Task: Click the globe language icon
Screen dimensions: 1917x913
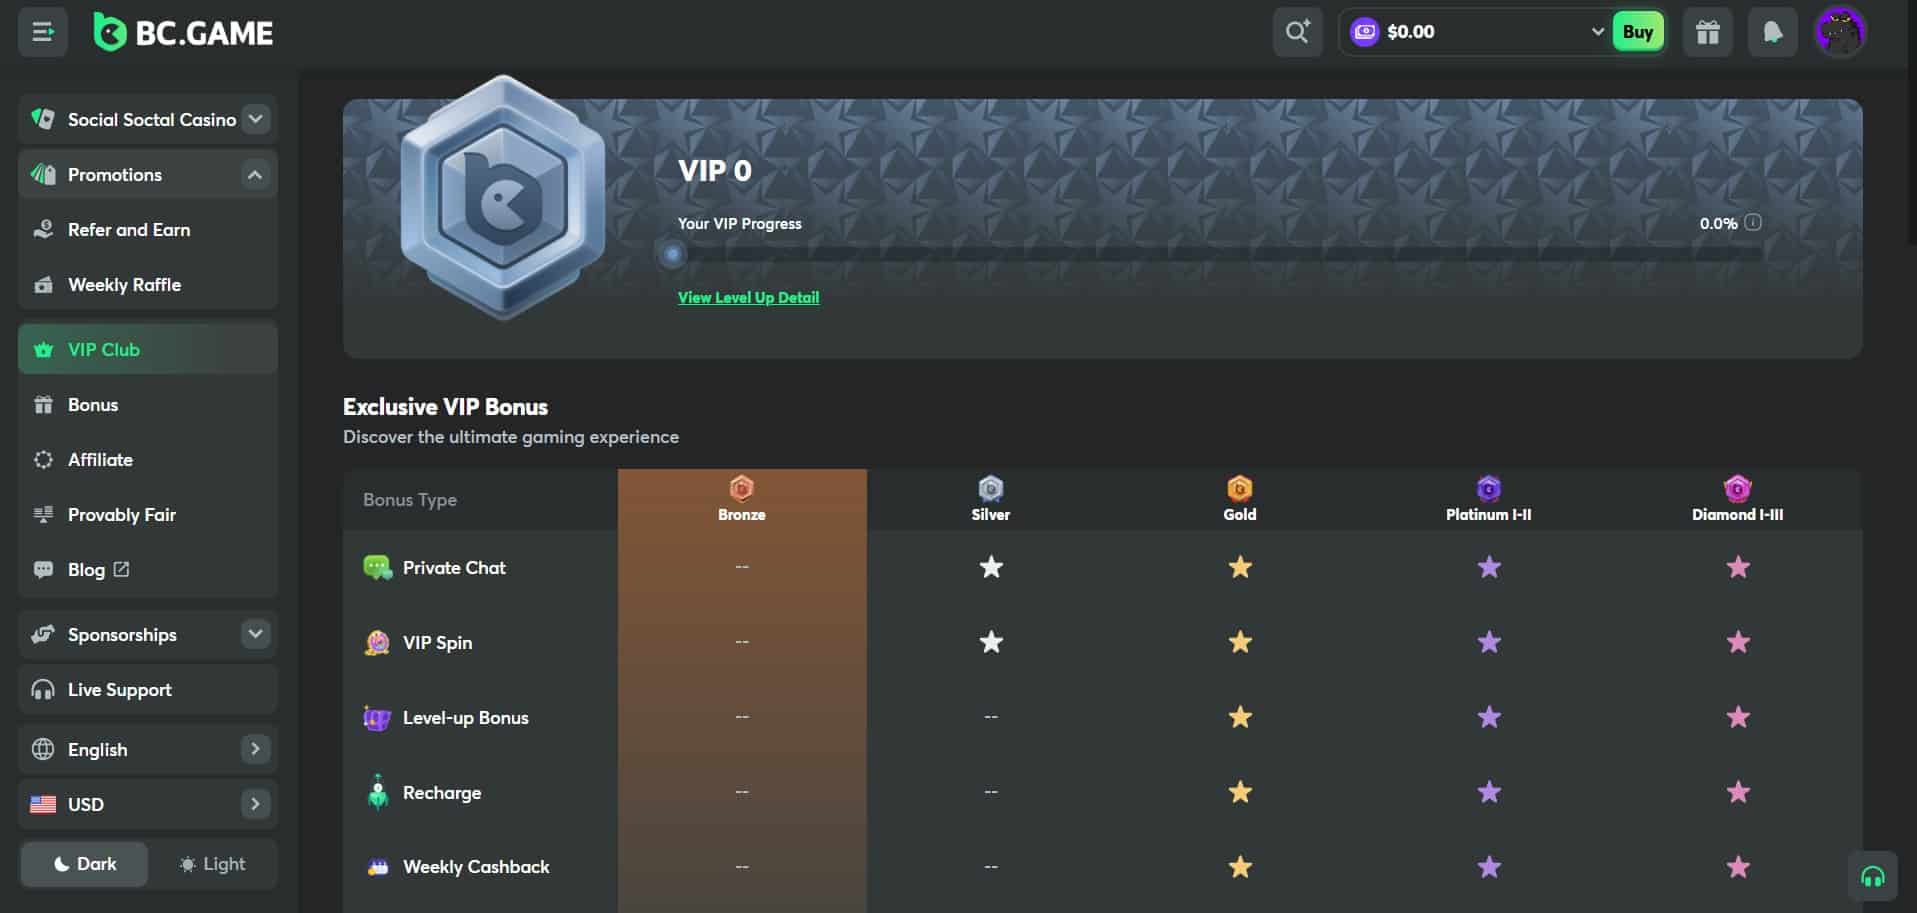Action: [43, 749]
